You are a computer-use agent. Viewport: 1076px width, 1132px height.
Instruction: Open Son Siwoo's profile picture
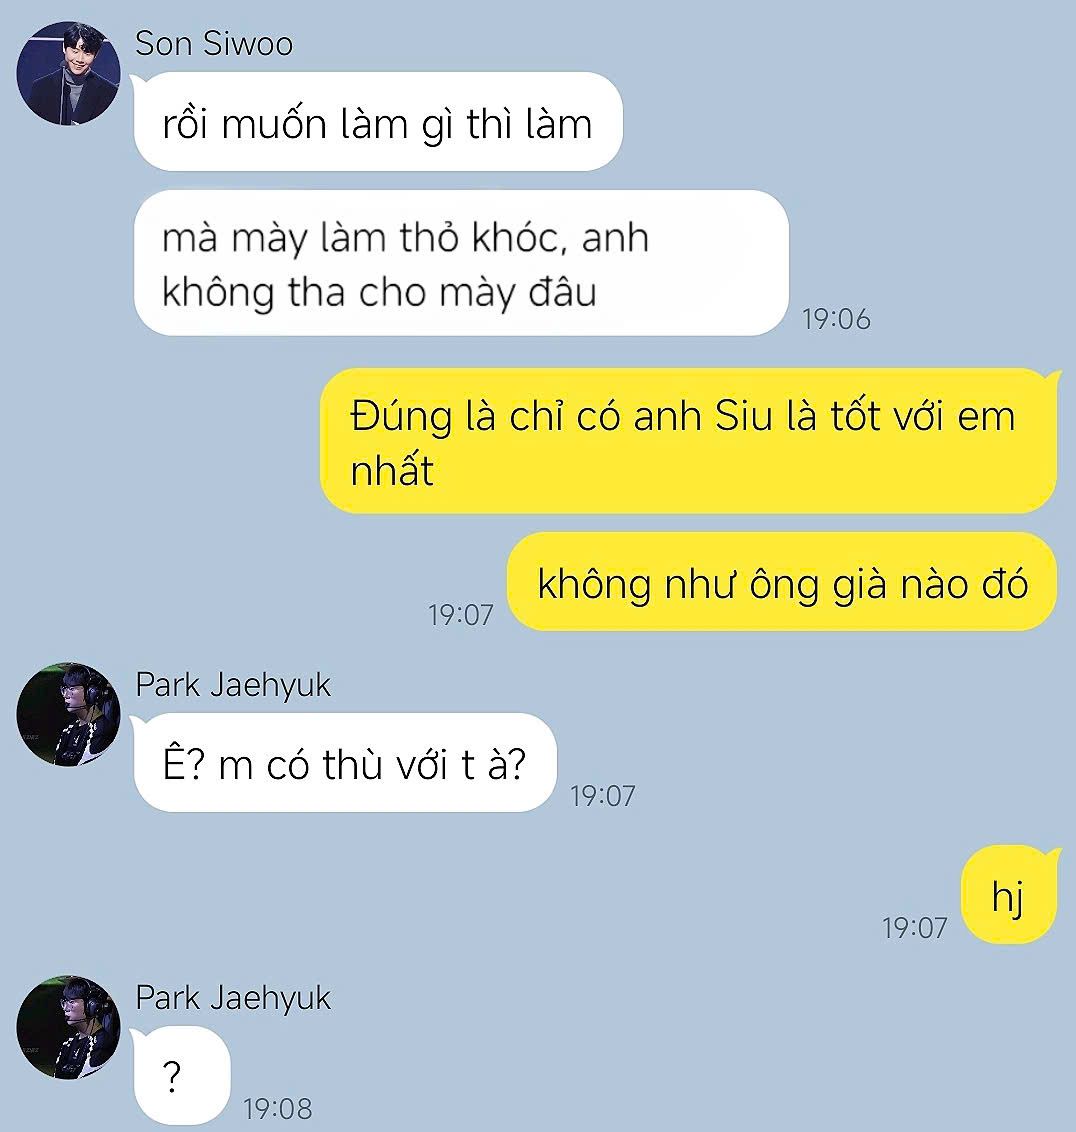pyautogui.click(x=69, y=74)
